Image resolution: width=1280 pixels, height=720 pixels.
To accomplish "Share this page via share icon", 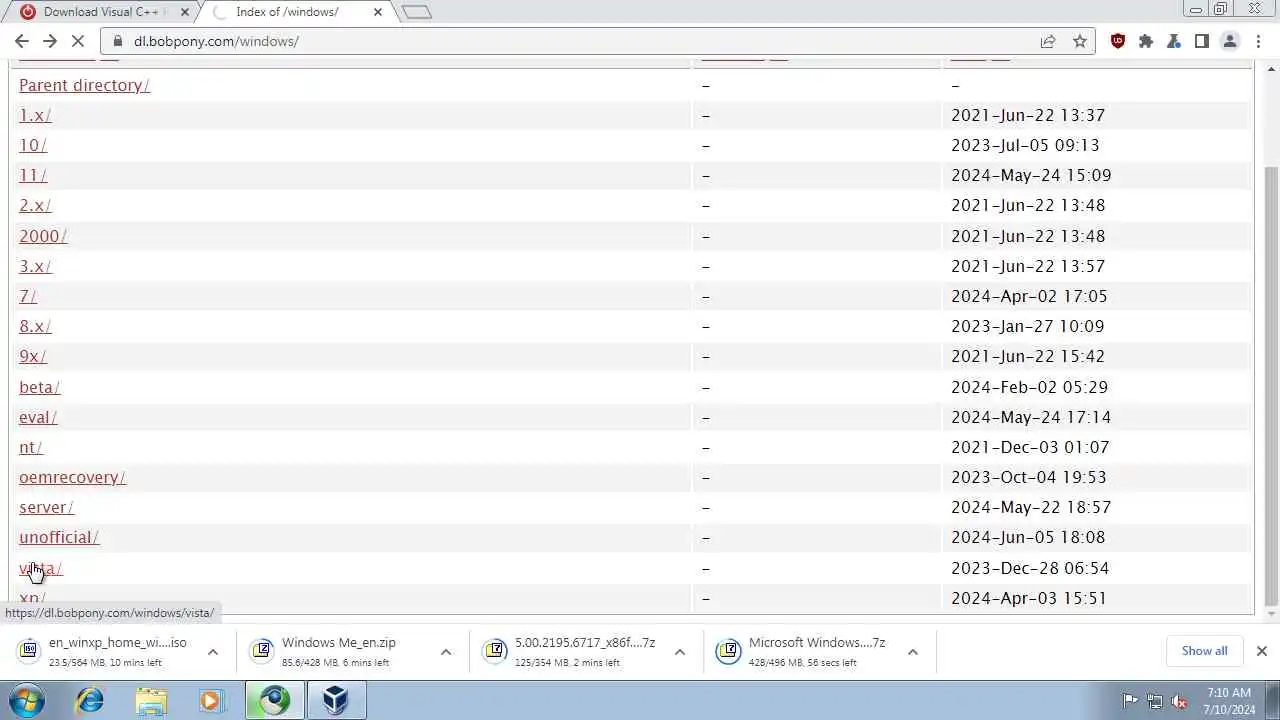I will pos(1048,41).
